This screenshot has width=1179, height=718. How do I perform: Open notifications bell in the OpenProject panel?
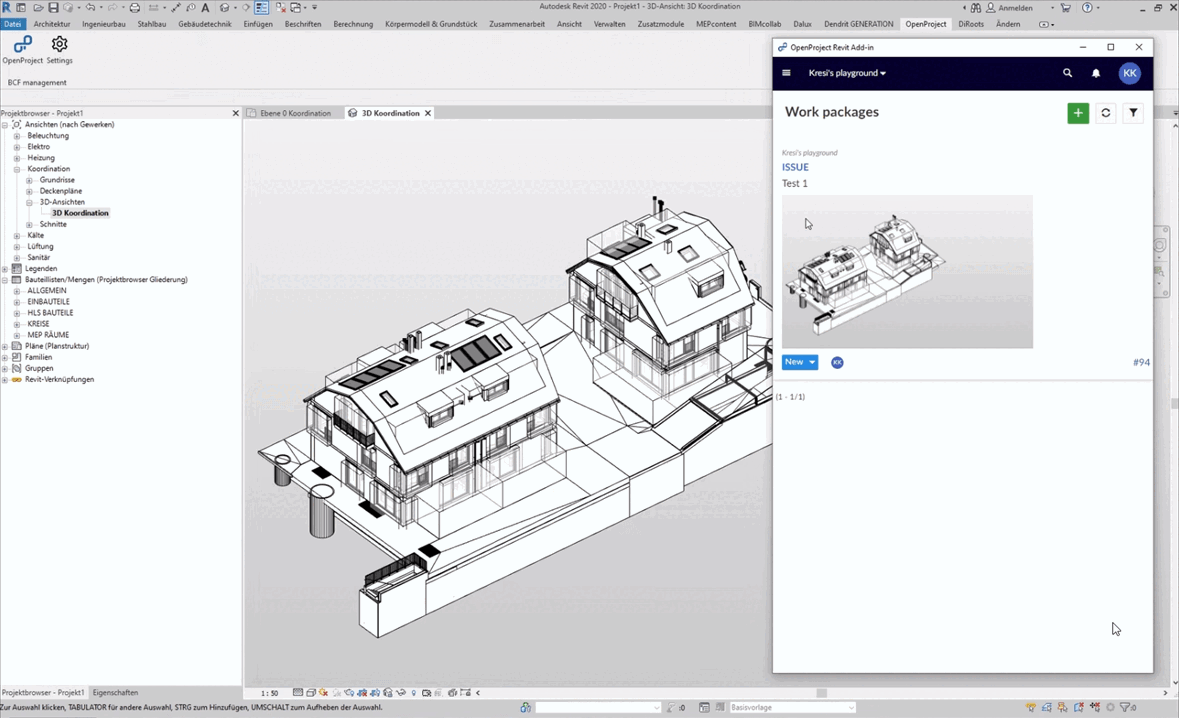point(1096,73)
